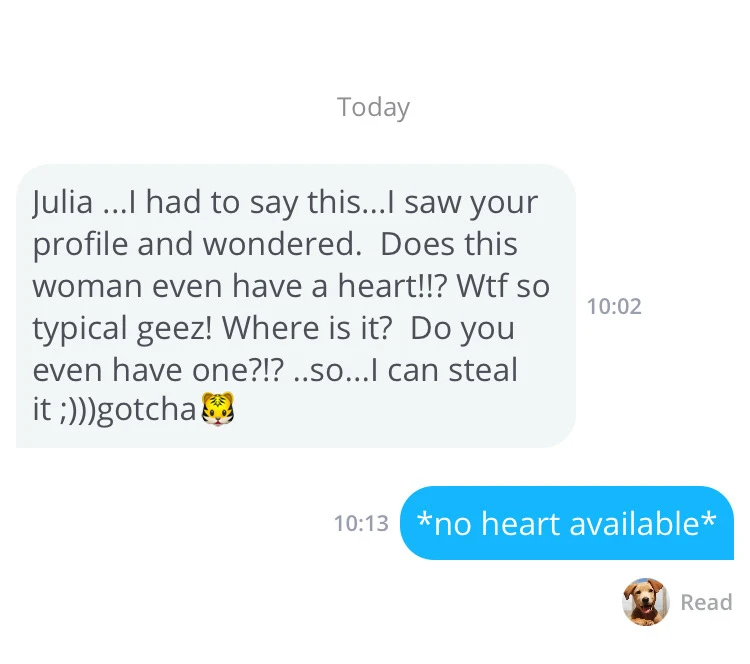Select the blue "*no heart available*" reply bubble

pyautogui.click(x=566, y=523)
